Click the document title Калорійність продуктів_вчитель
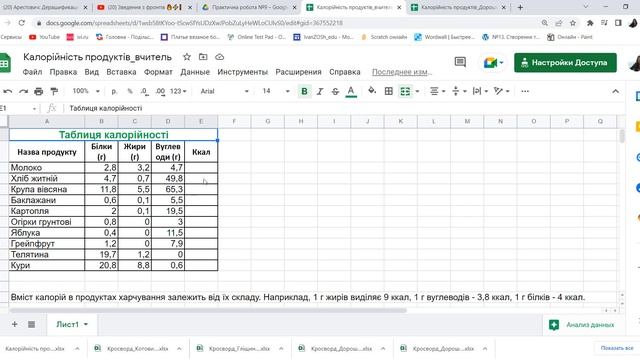Viewport: 640px width, 360px height. pyautogui.click(x=97, y=57)
